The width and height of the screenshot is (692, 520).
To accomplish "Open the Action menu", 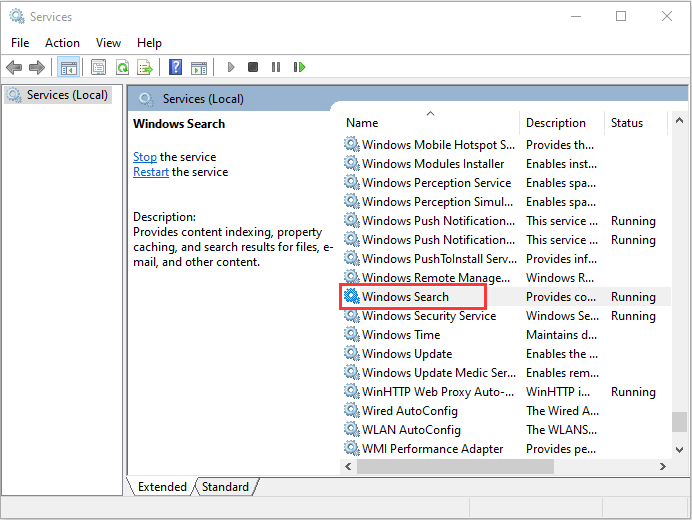I will click(62, 43).
